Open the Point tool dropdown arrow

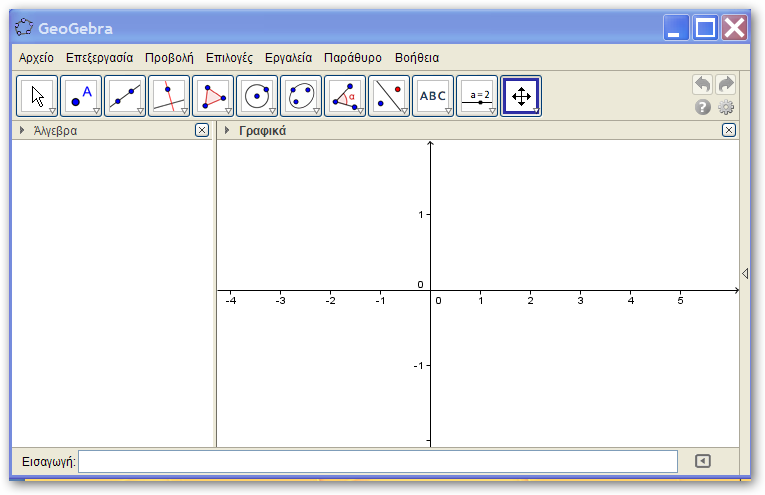[x=96, y=111]
